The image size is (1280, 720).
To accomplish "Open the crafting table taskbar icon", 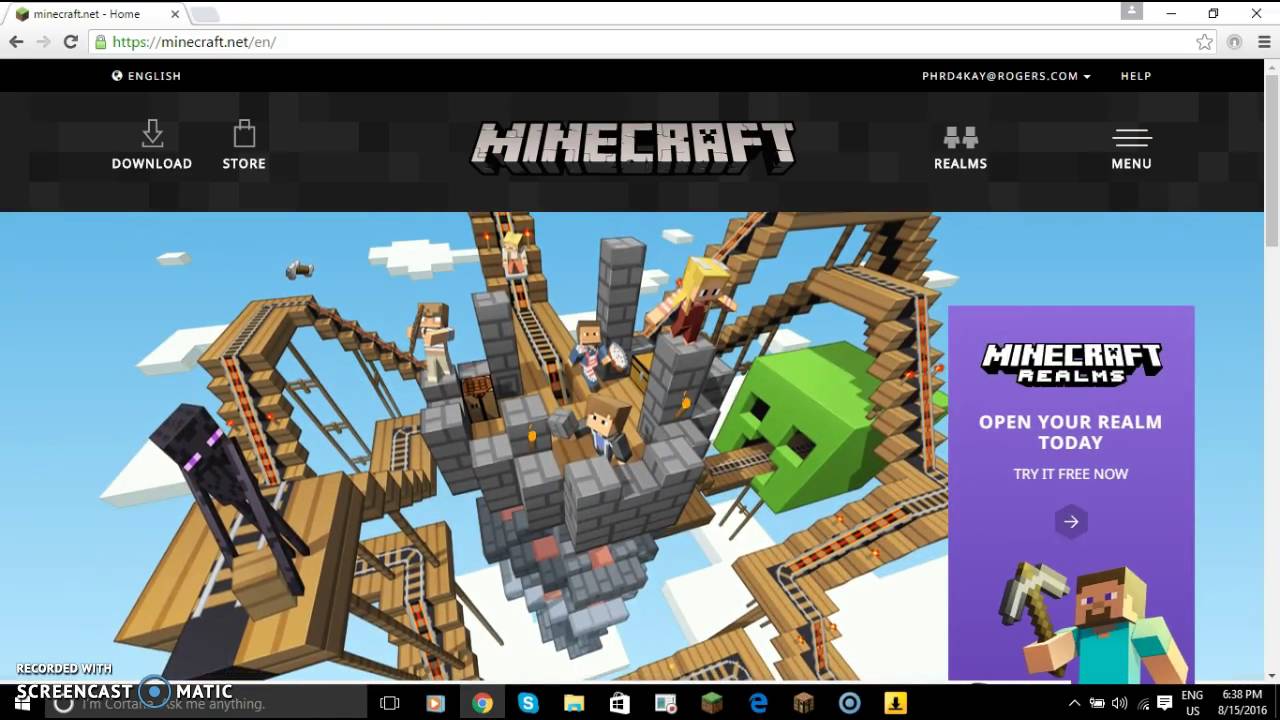I will coord(804,703).
